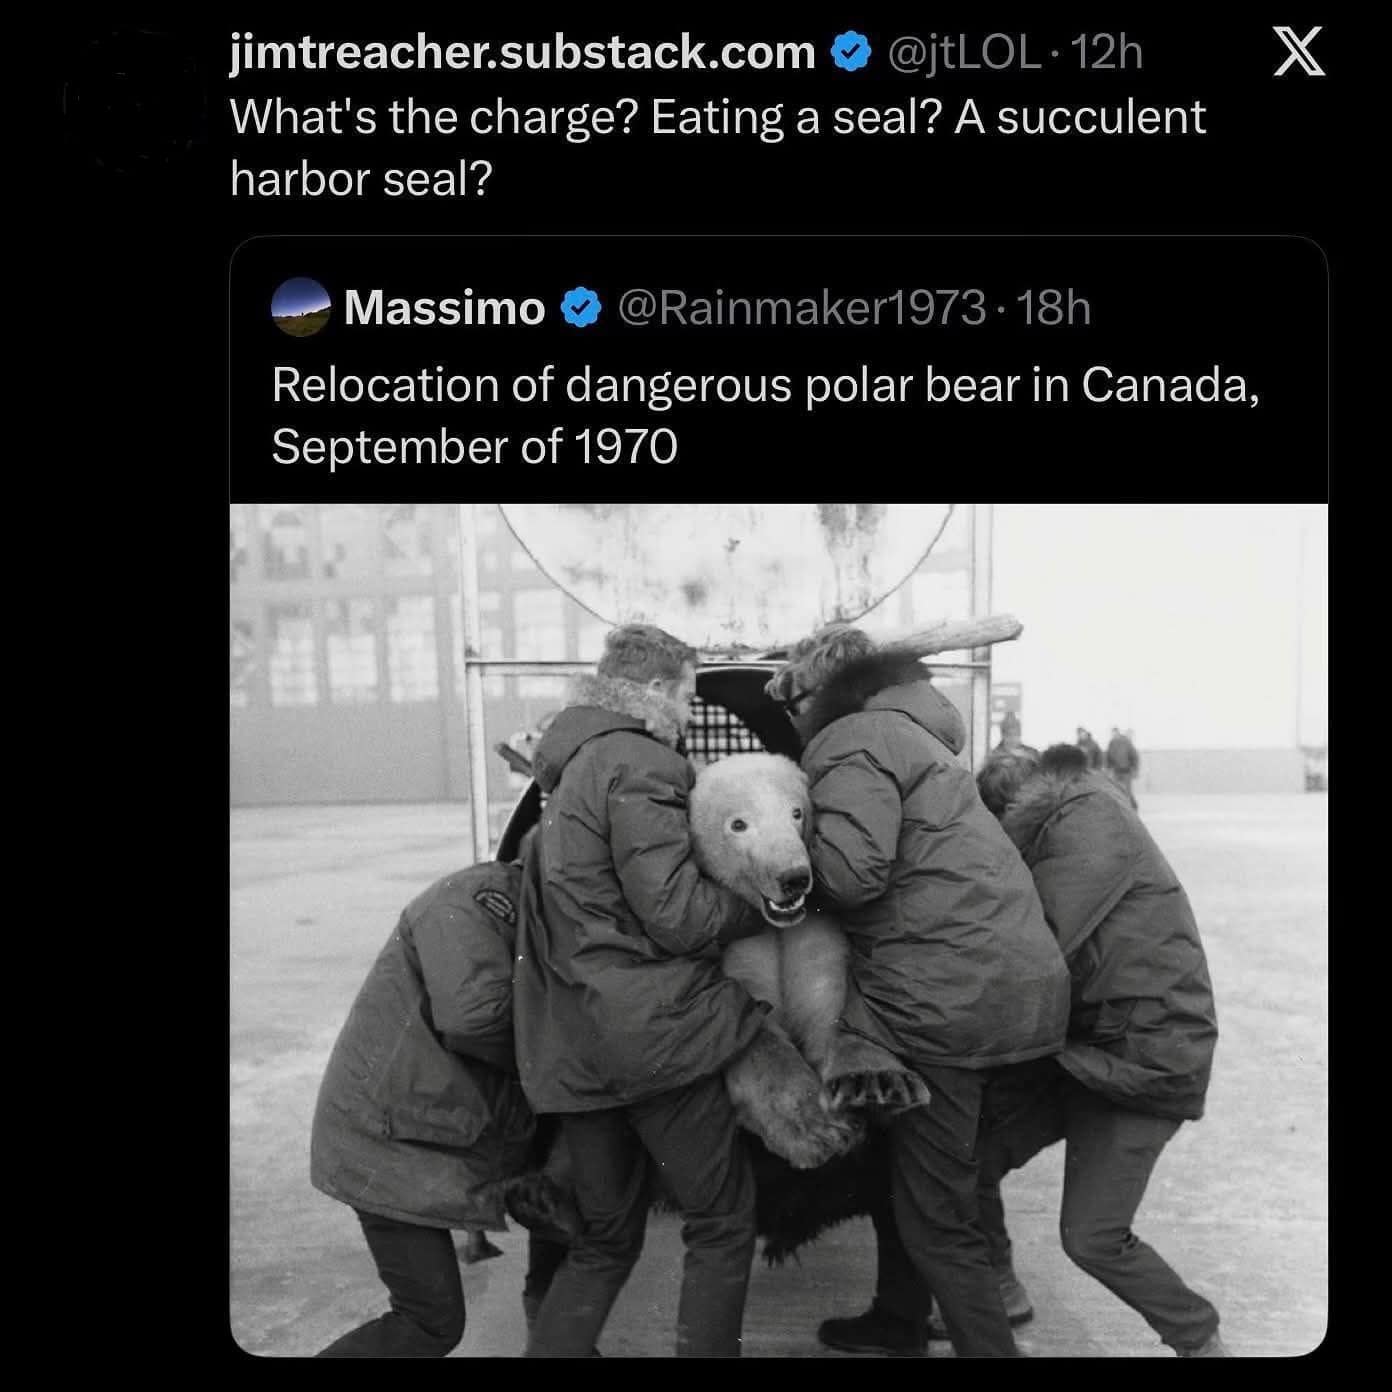Viewport: 1392px width, 1392px height.
Task: Open the 12h timestamp of the tweet
Action: [1106, 52]
